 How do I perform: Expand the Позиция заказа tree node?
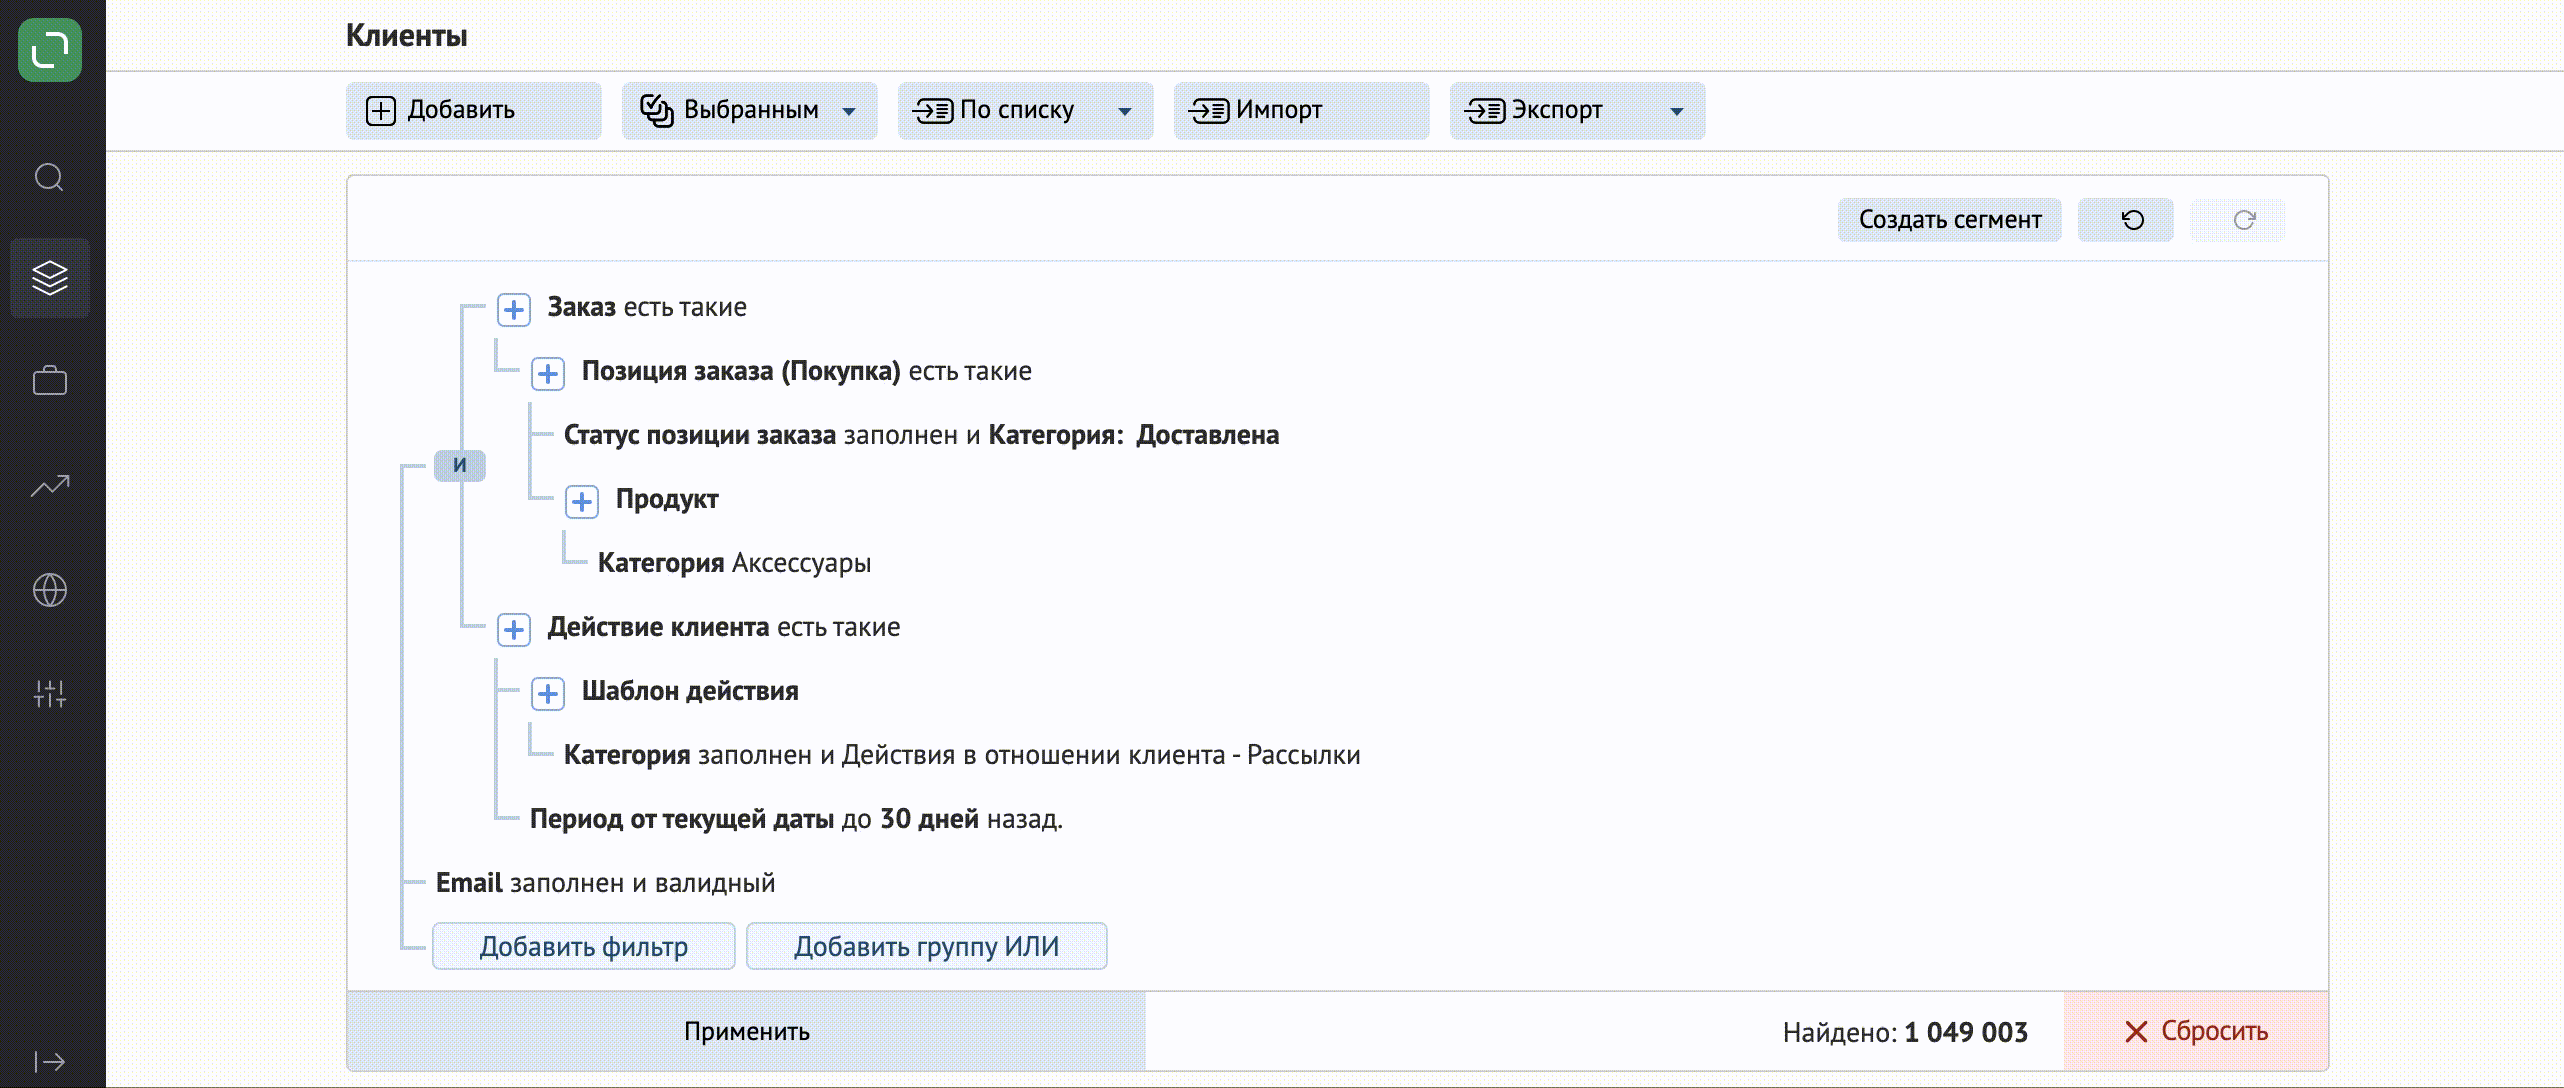click(549, 371)
